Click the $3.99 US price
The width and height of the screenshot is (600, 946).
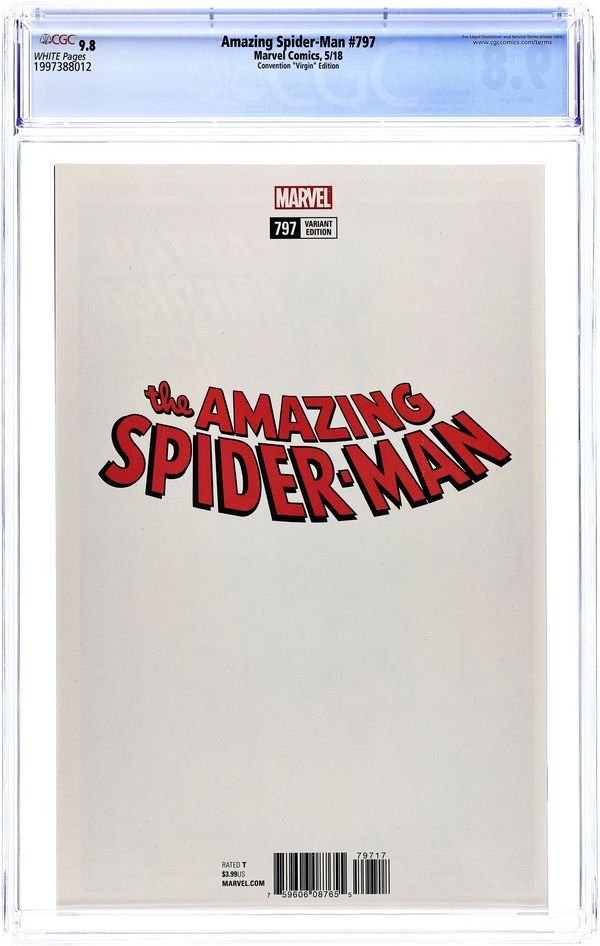(233, 874)
